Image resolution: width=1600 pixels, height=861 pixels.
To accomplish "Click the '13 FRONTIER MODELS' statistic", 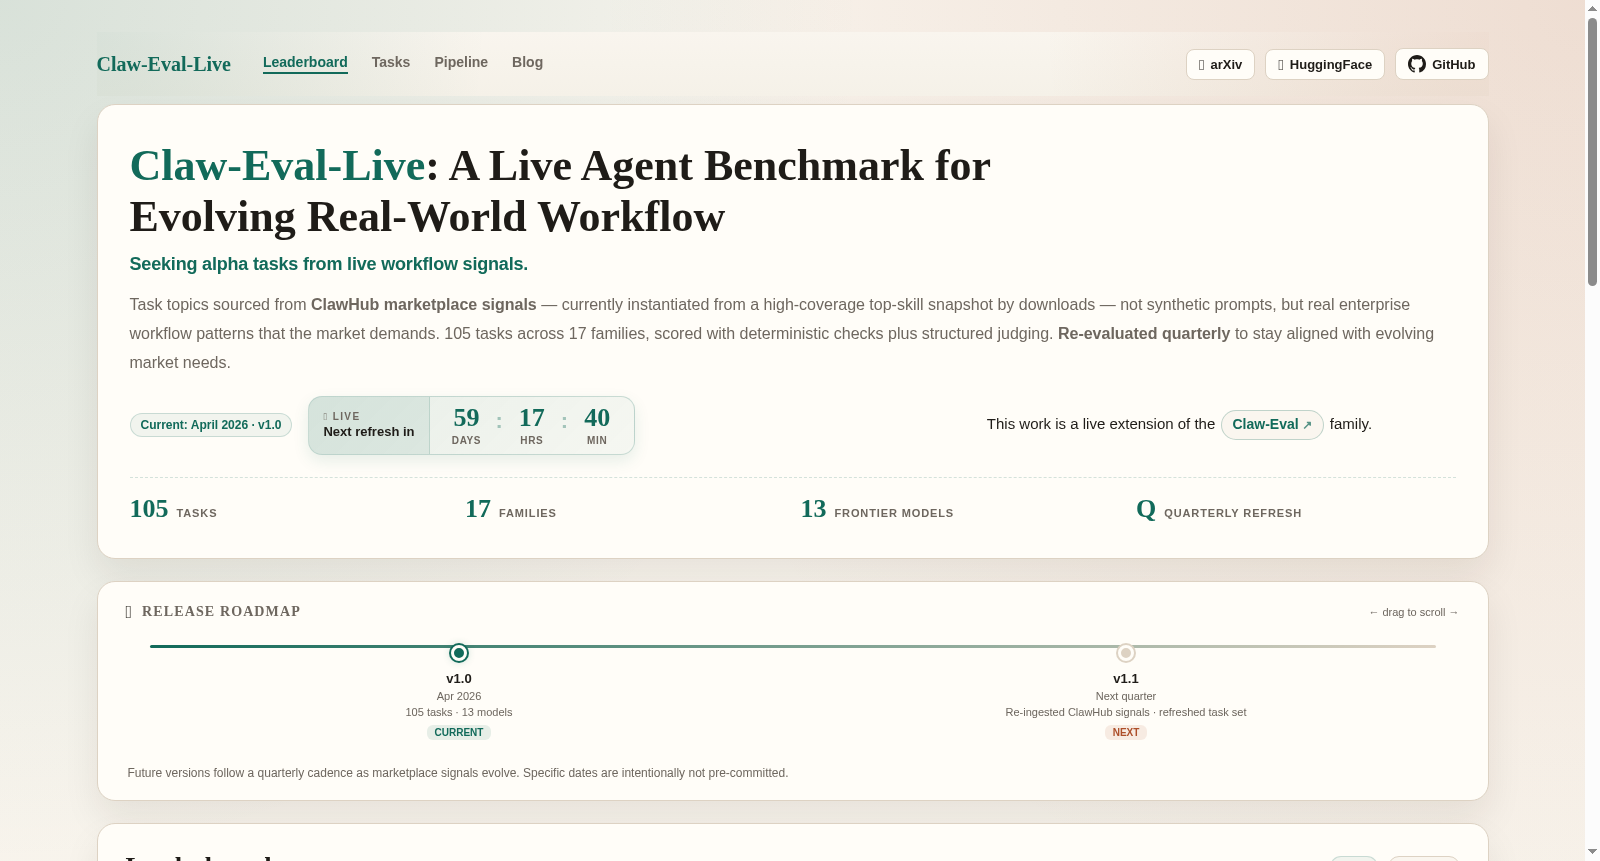I will (x=877, y=509).
